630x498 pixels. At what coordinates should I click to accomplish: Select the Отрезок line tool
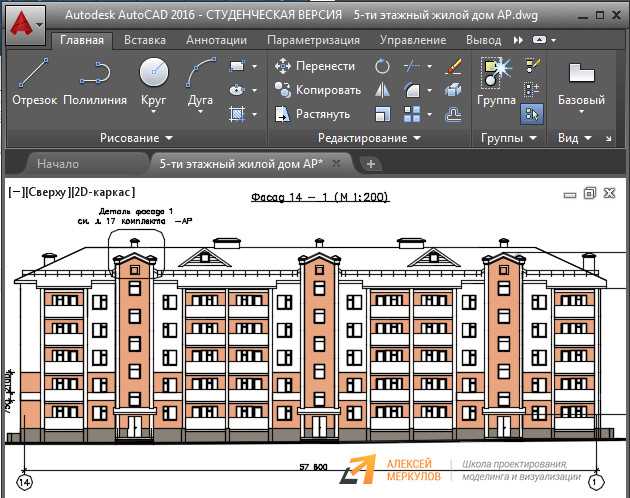(35, 82)
